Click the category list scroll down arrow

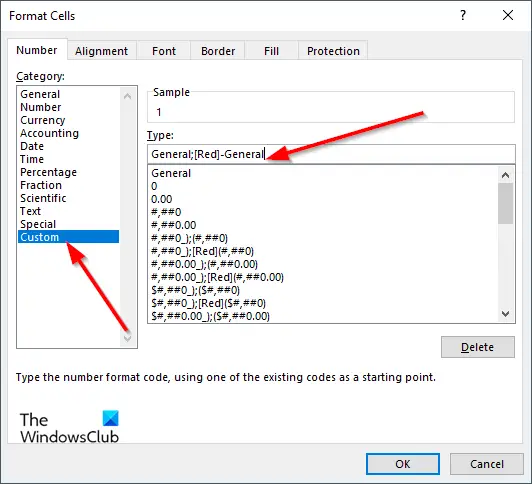[x=128, y=338]
